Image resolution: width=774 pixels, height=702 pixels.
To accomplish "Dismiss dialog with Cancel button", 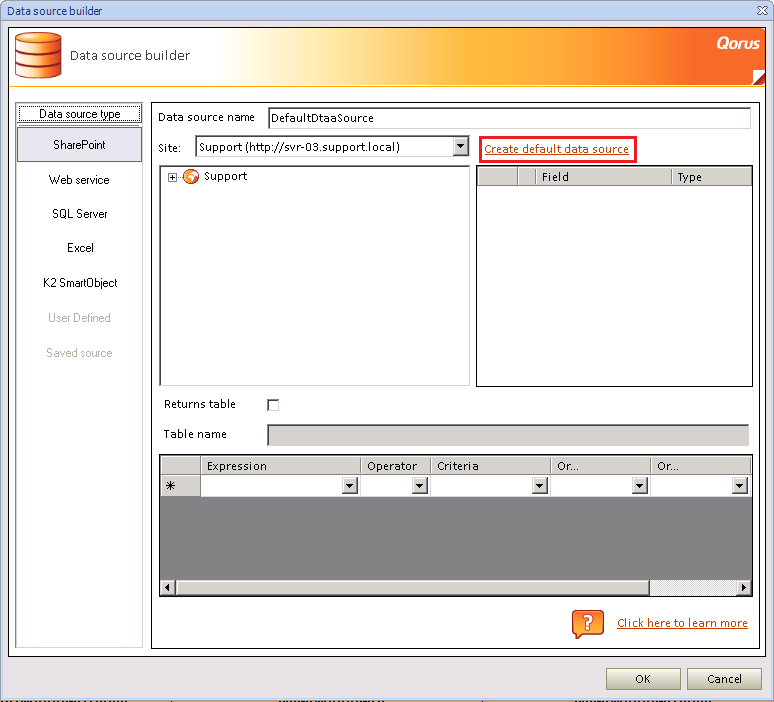I will (724, 679).
